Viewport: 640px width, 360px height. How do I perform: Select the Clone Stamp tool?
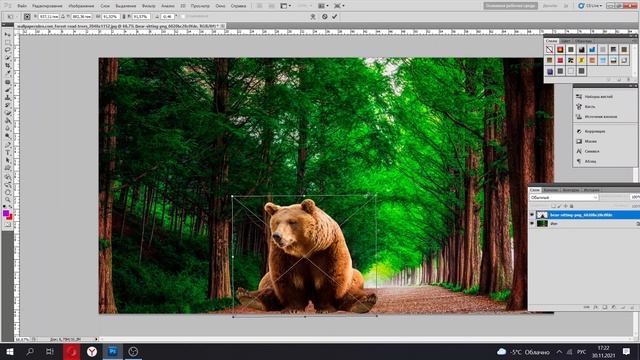click(x=7, y=98)
